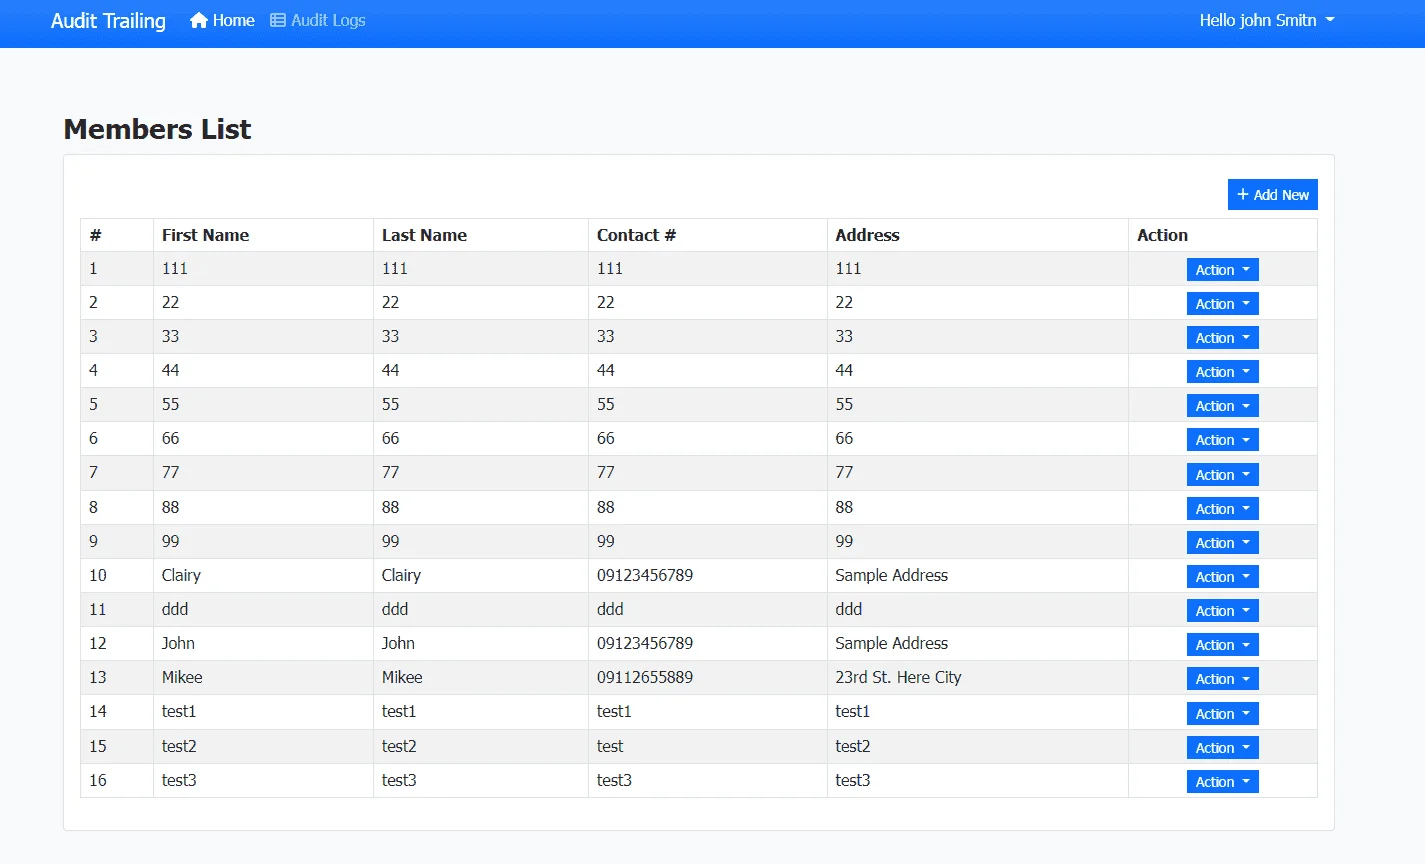Click Sample Address in Clairy row
Viewport: 1425px width, 864px height.
891,575
